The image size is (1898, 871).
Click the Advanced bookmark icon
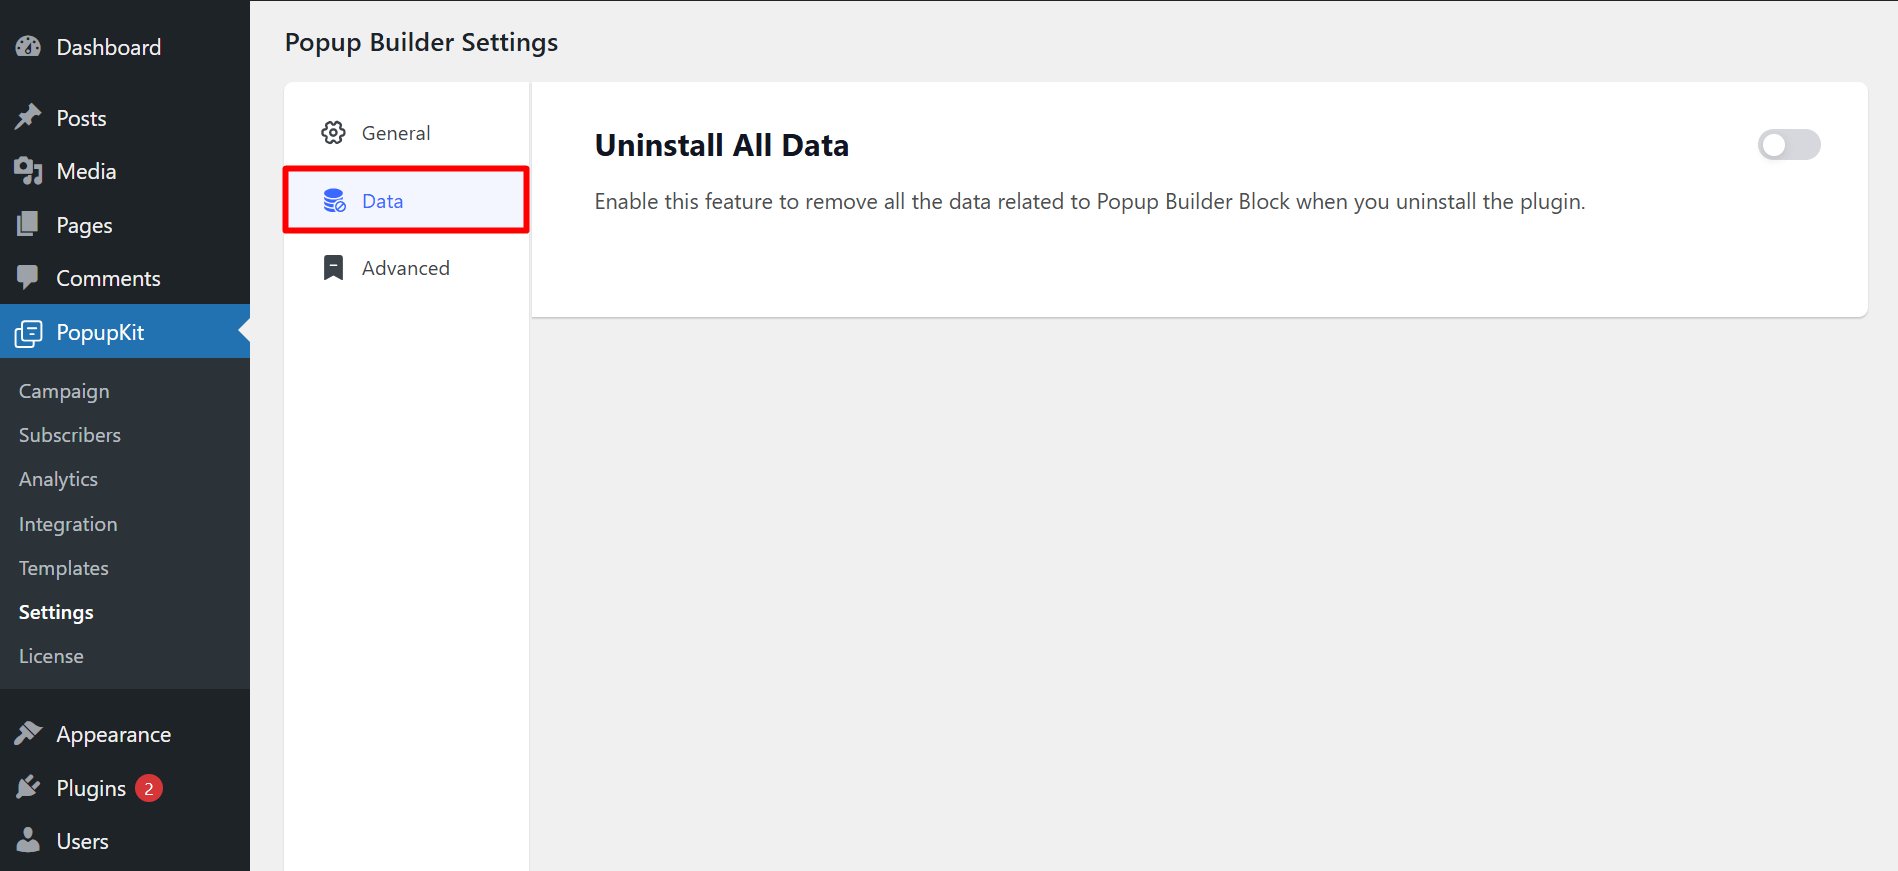(333, 268)
